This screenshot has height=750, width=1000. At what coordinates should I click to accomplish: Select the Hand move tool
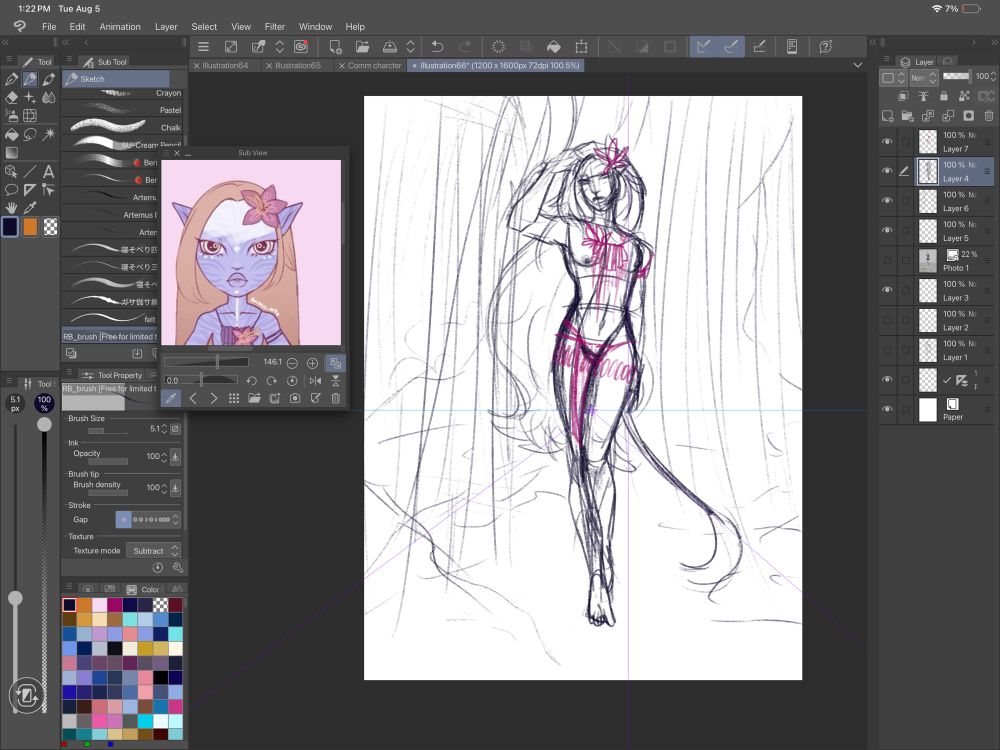click(x=11, y=208)
